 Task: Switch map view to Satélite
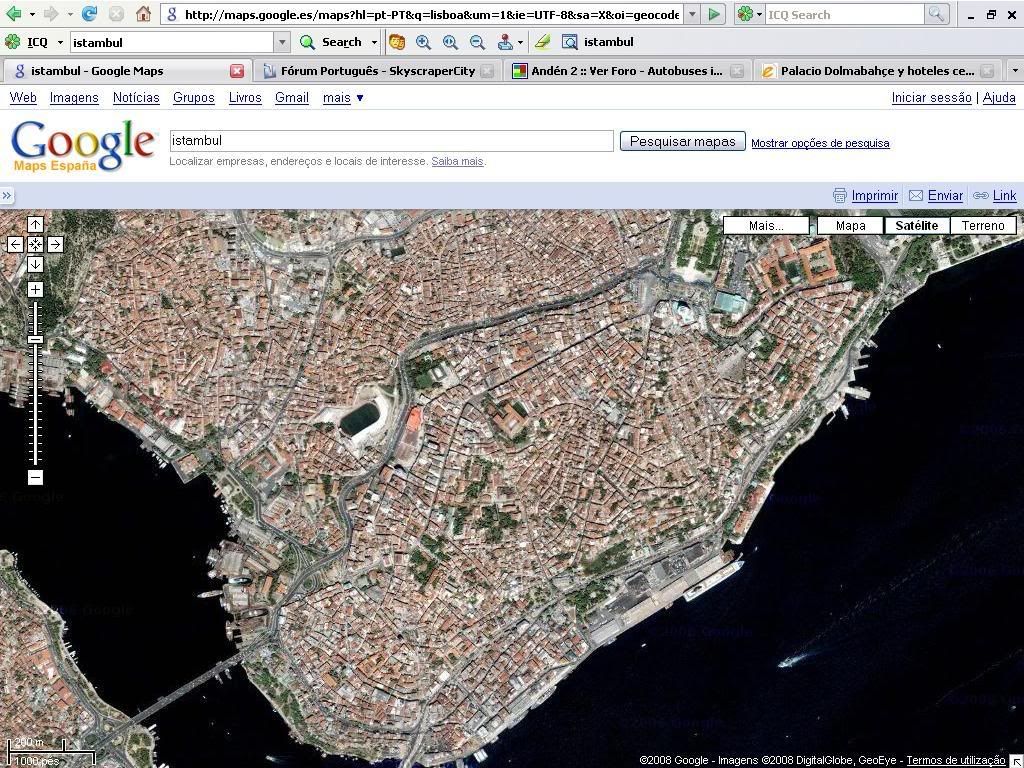pos(916,225)
